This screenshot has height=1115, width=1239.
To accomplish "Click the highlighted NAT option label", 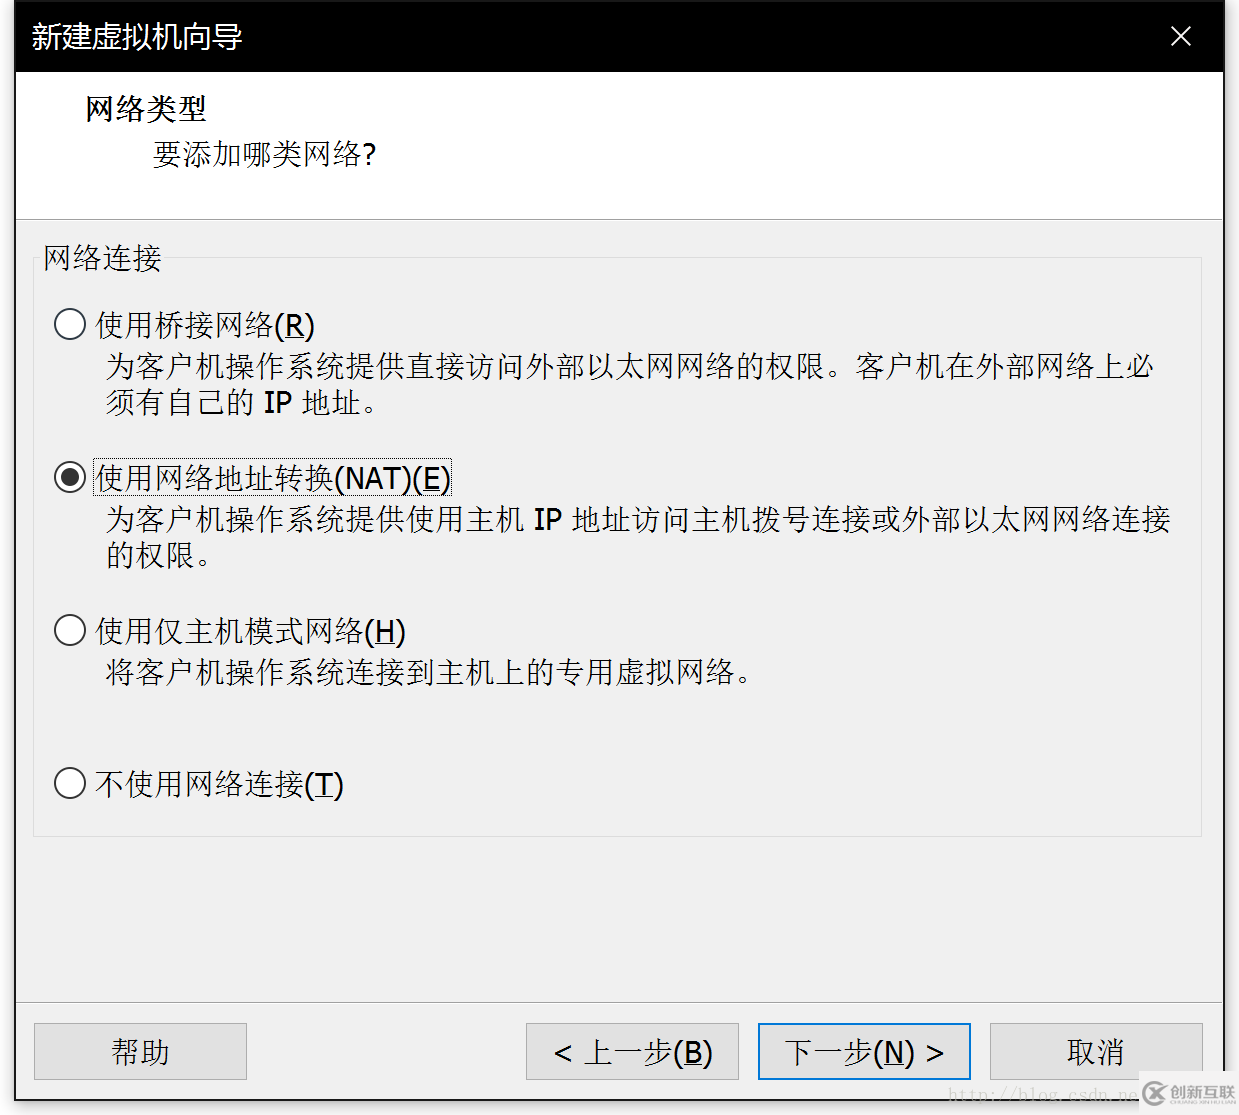I will pyautogui.click(x=272, y=478).
